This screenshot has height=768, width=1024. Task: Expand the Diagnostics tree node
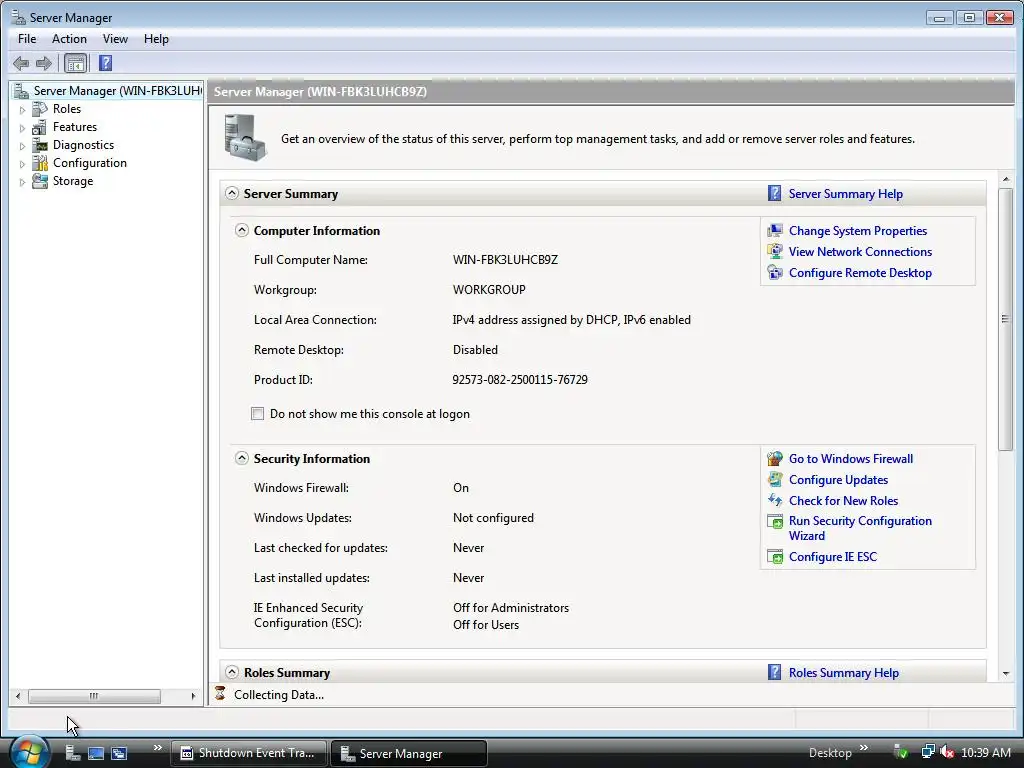tap(22, 146)
